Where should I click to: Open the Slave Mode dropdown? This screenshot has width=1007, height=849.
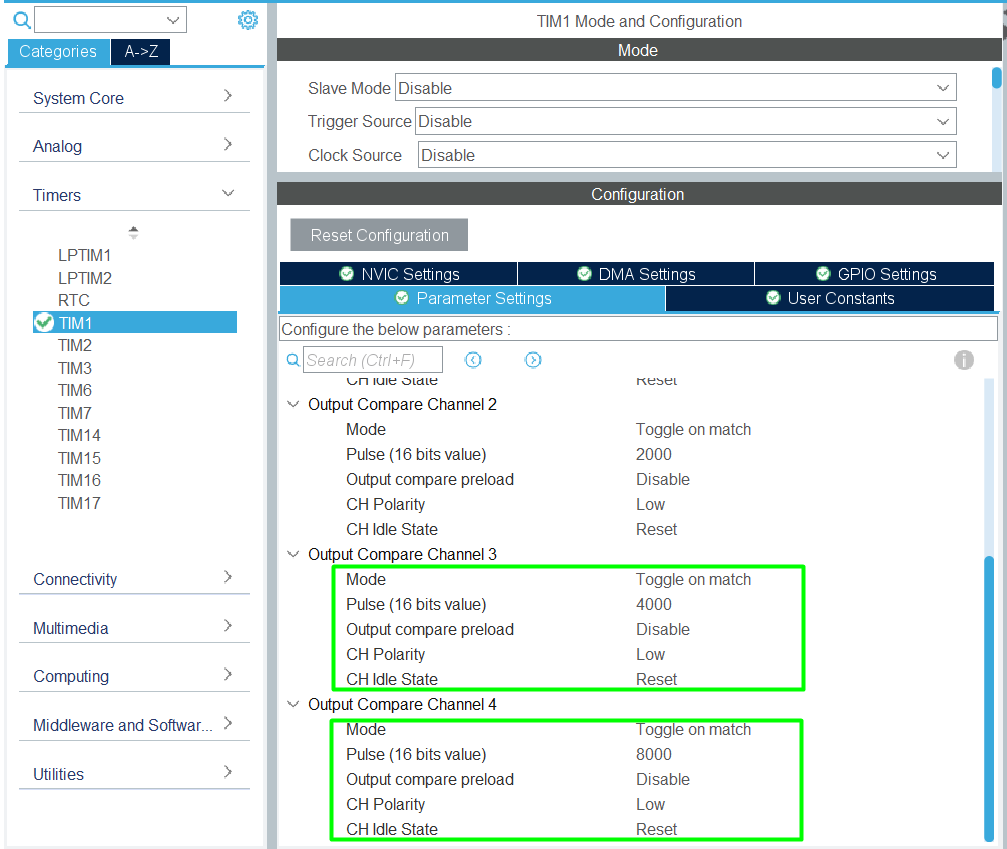pos(675,88)
